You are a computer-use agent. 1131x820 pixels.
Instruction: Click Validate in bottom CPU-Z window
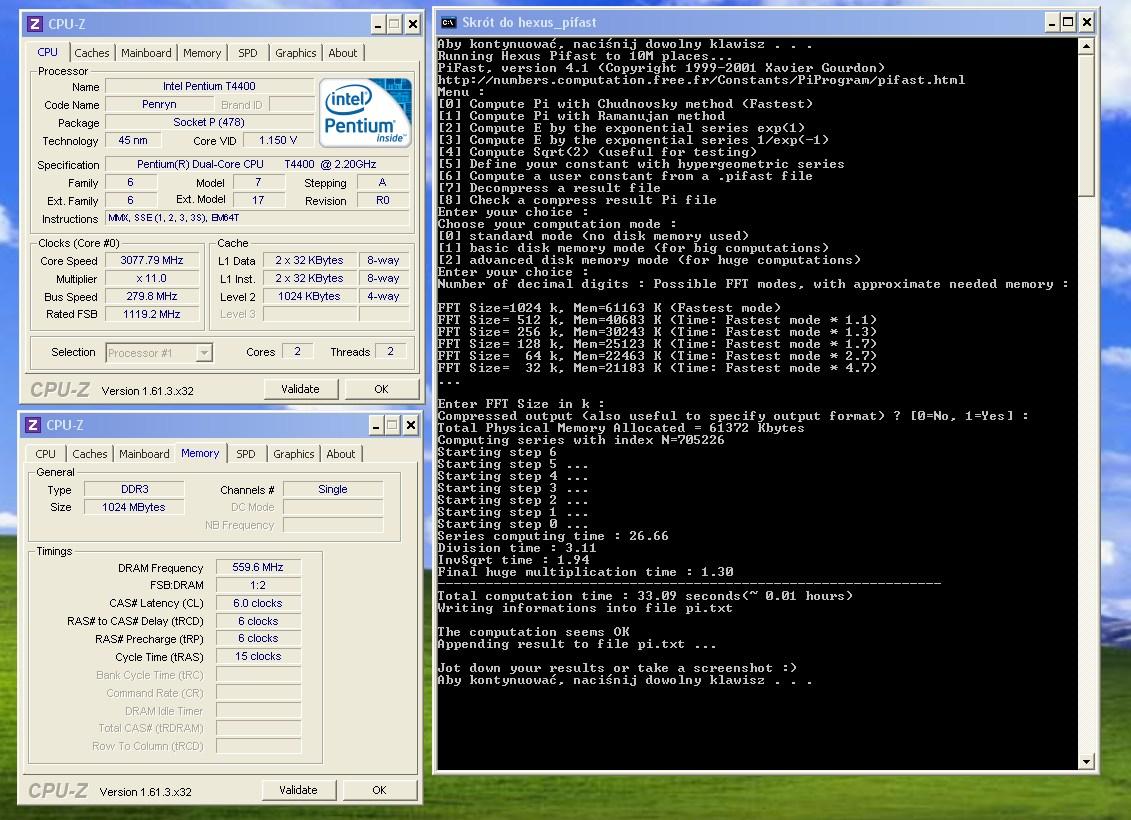[x=298, y=790]
